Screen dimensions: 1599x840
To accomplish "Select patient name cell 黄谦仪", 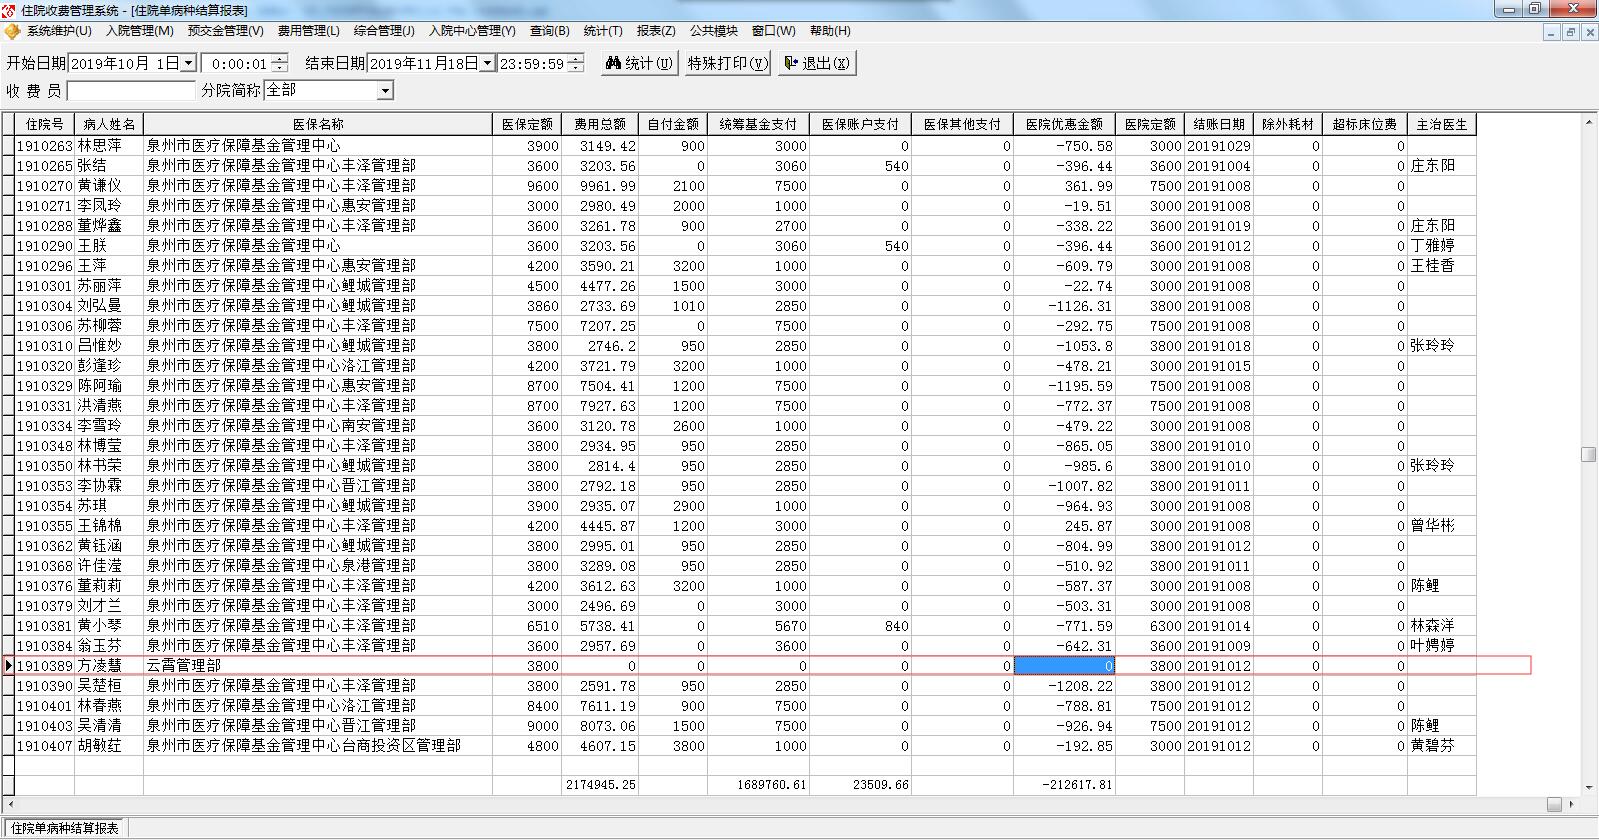I will point(109,185).
